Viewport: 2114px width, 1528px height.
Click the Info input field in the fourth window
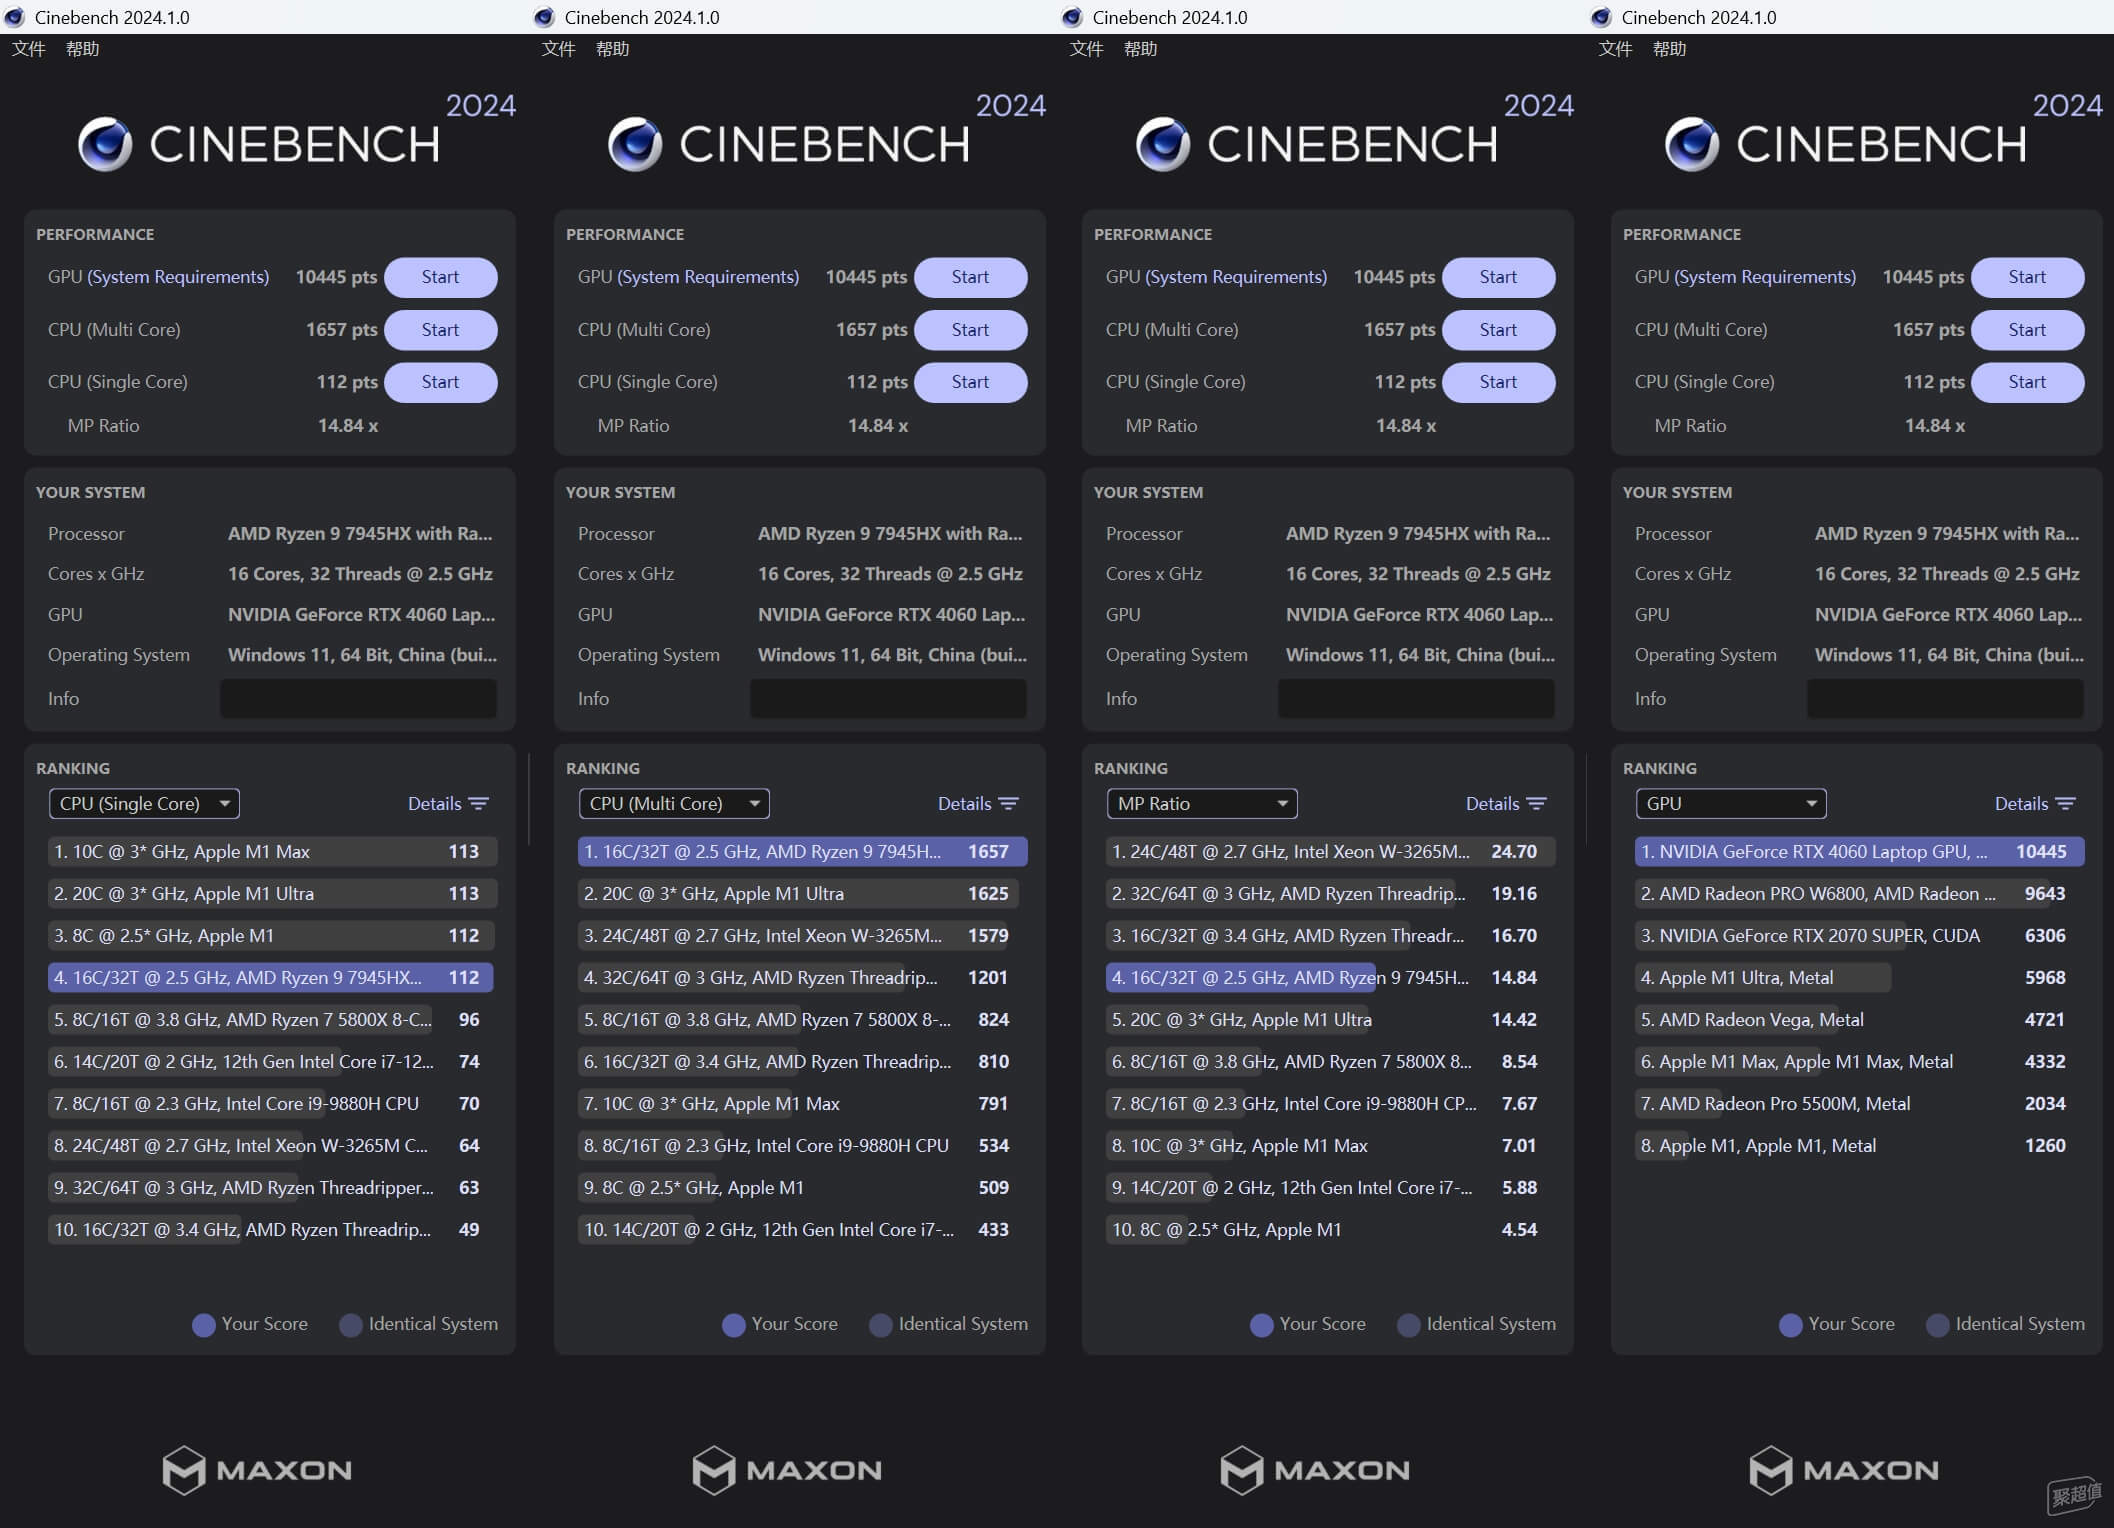click(x=1945, y=698)
